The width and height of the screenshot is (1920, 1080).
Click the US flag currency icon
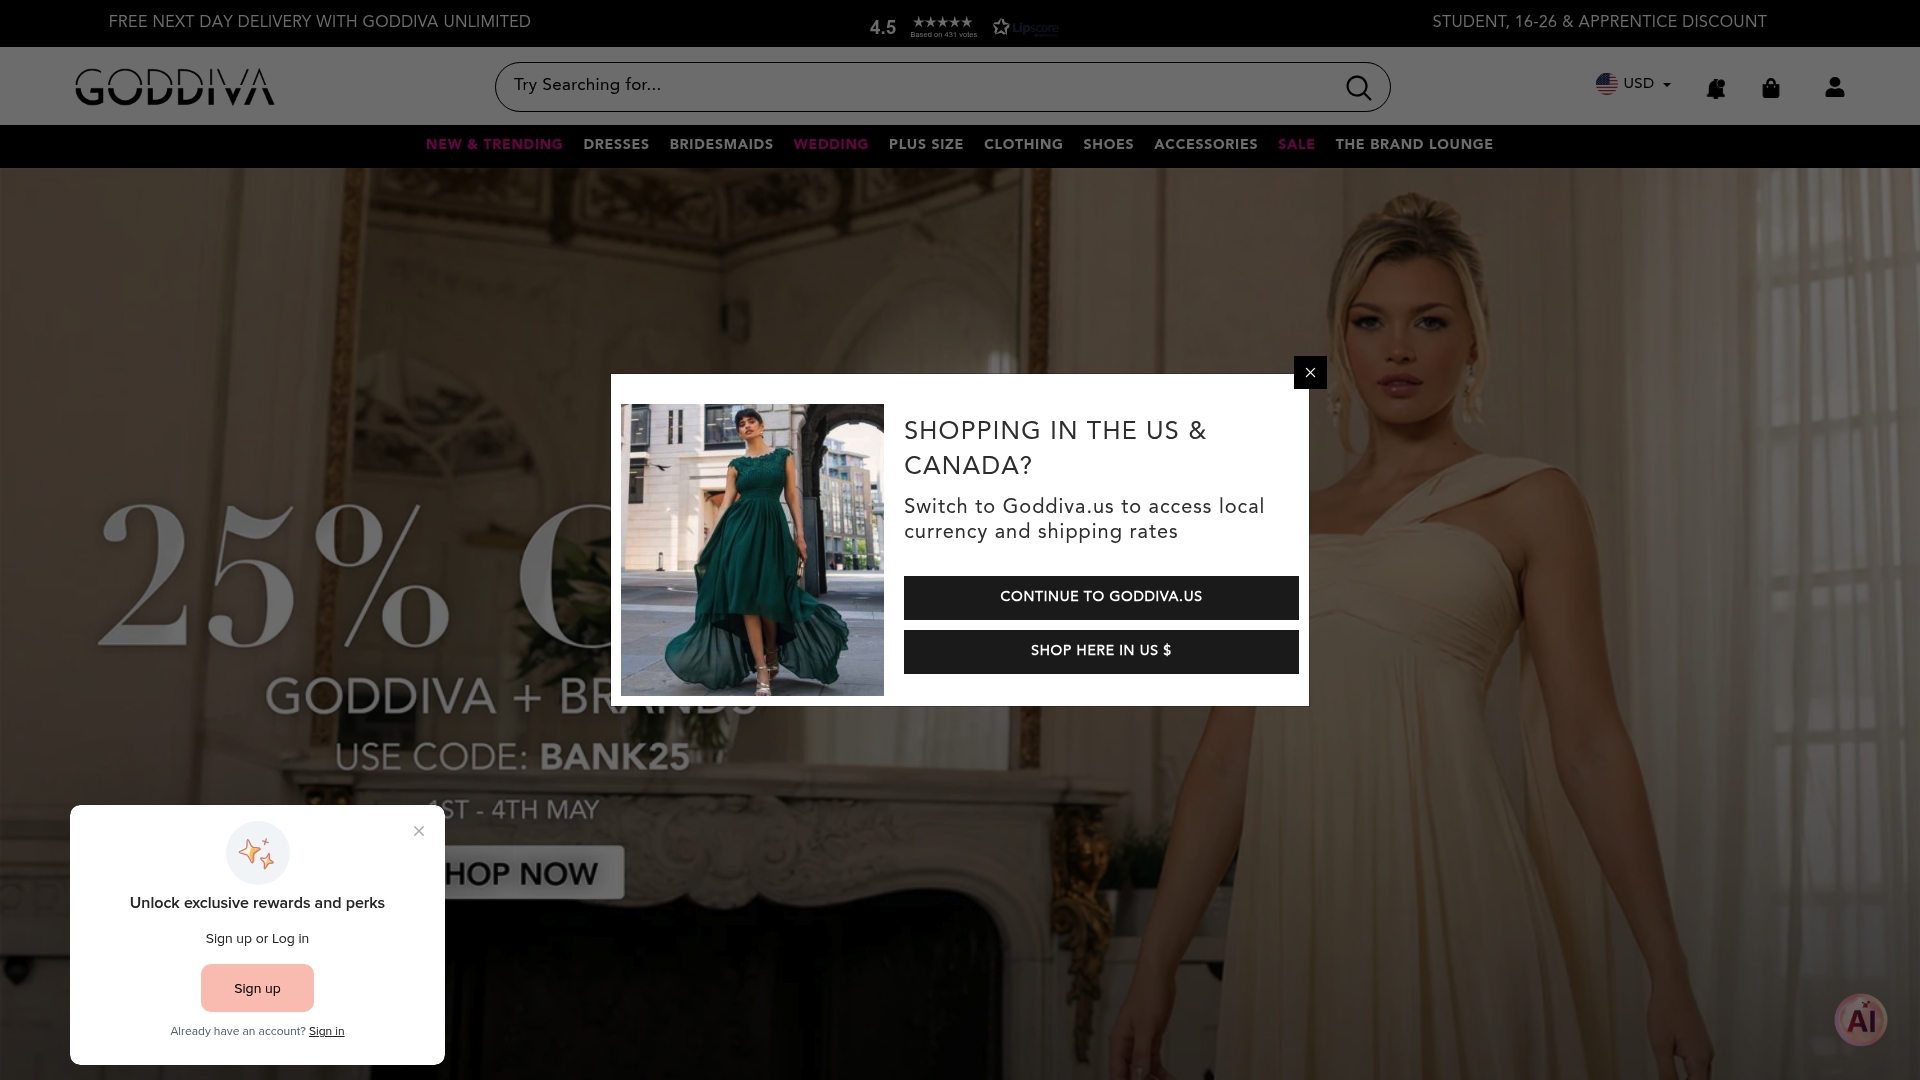coord(1607,84)
